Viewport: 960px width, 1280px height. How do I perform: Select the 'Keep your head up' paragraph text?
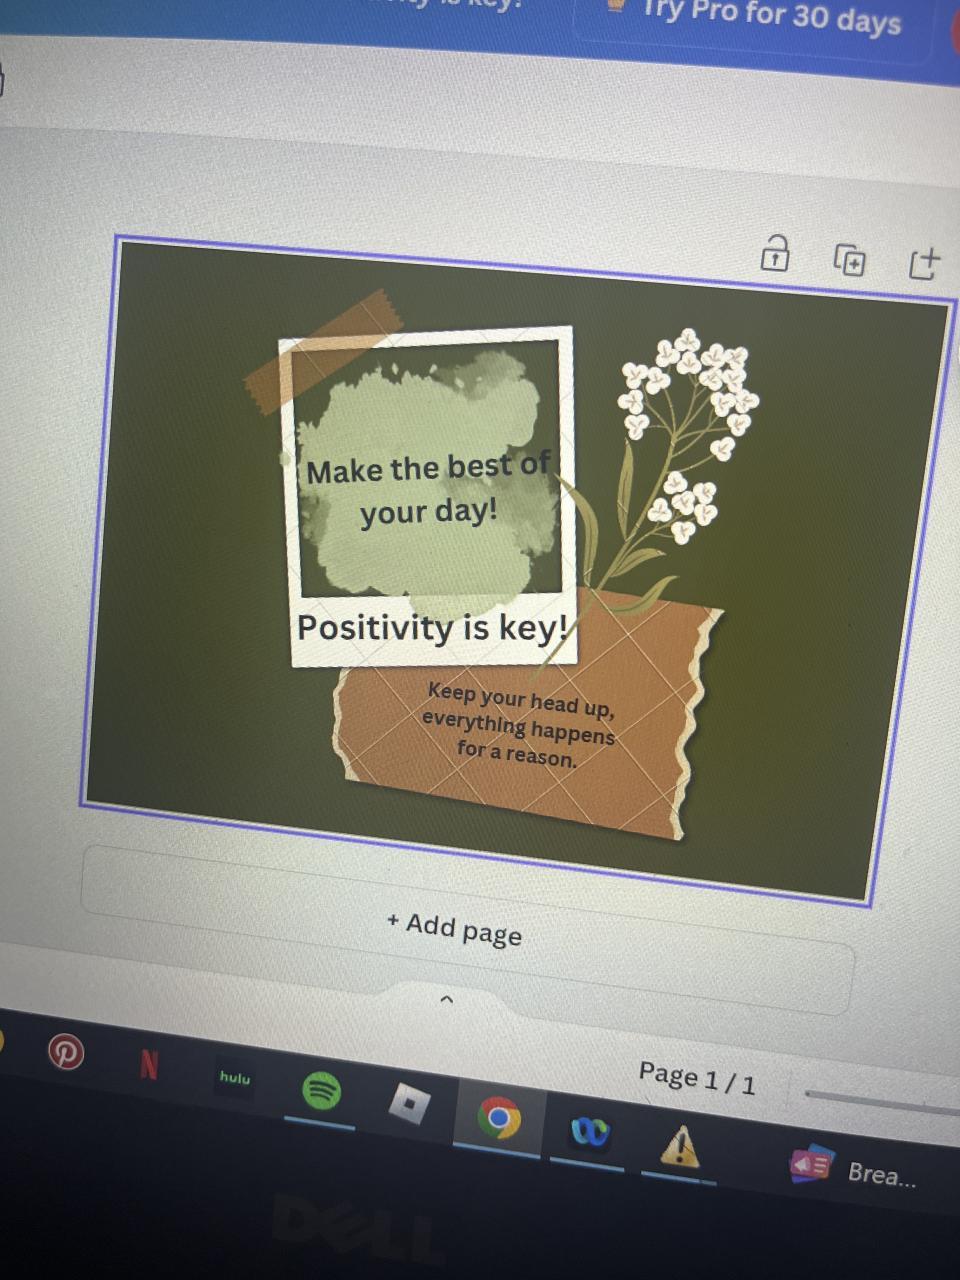click(x=517, y=724)
